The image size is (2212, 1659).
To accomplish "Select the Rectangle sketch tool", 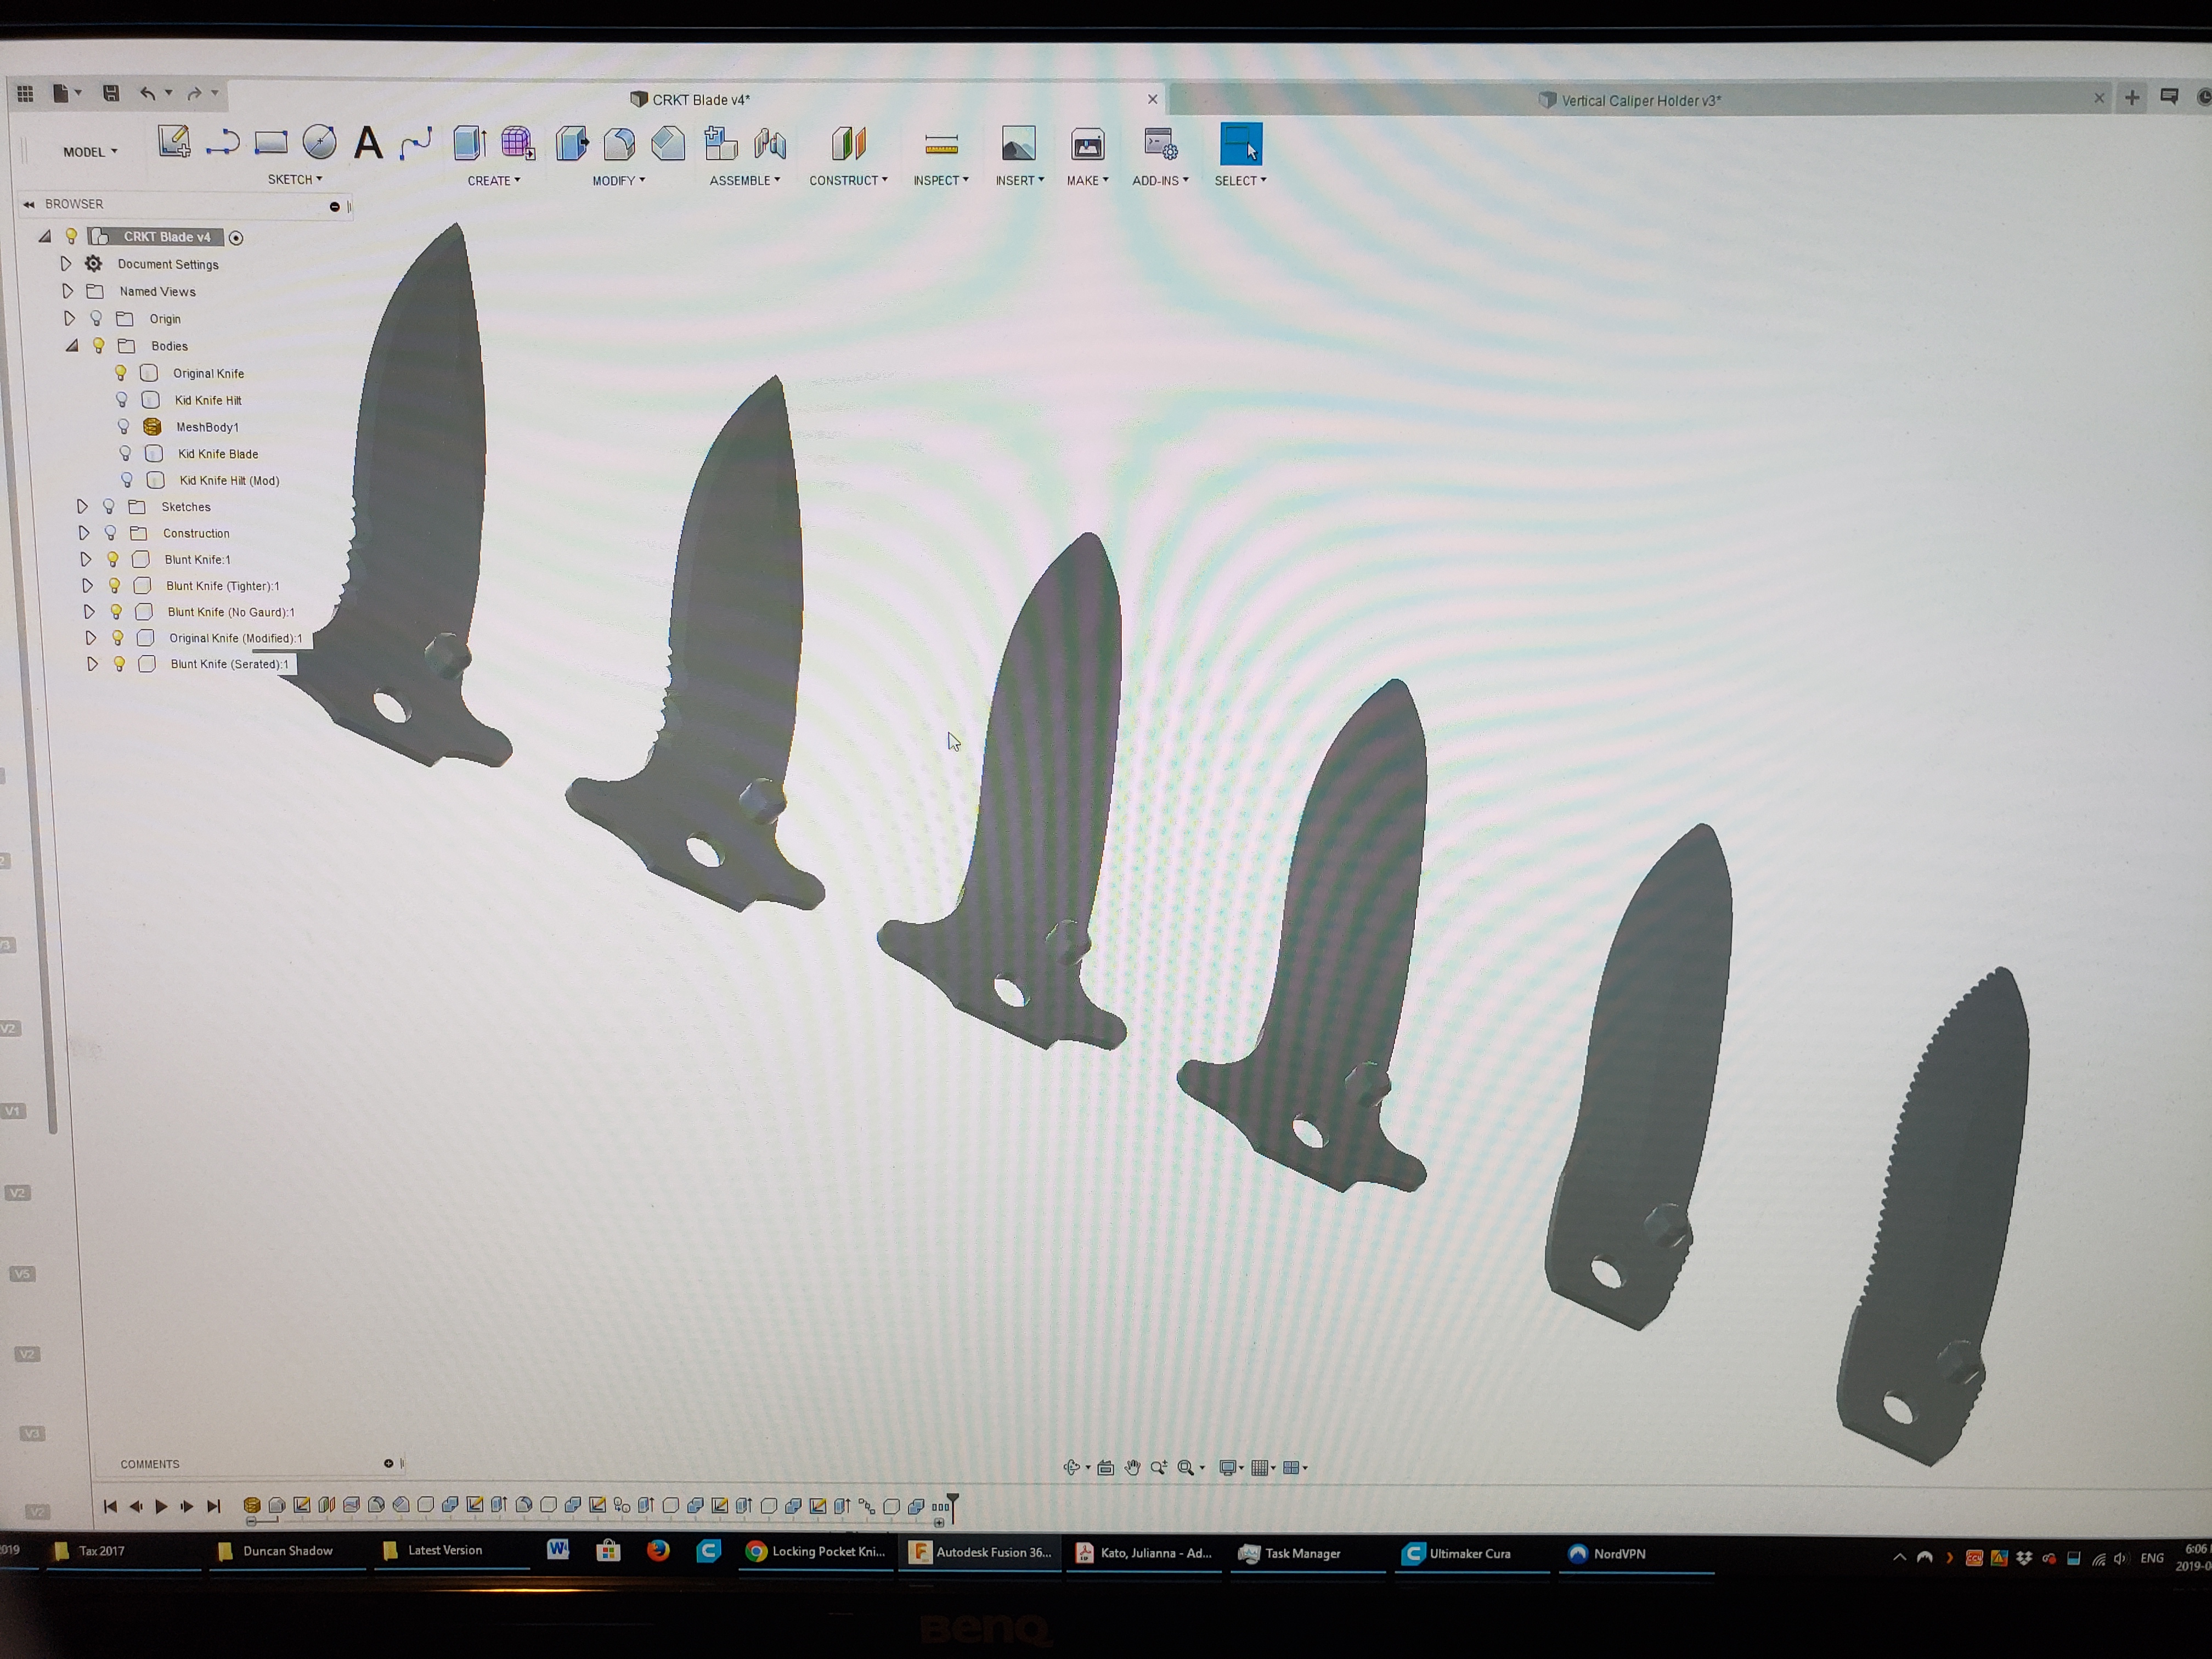I will click(271, 142).
